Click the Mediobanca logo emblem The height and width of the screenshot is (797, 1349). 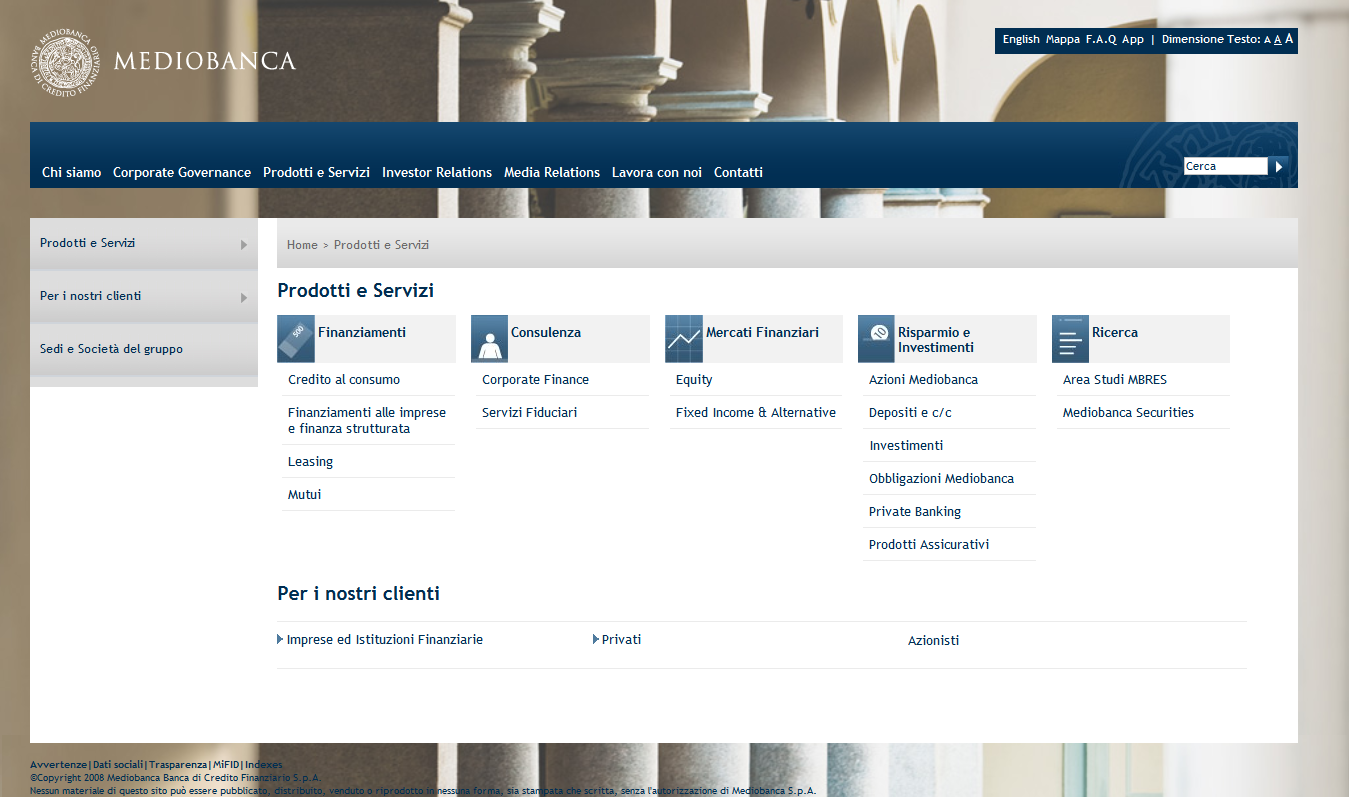click(x=65, y=62)
